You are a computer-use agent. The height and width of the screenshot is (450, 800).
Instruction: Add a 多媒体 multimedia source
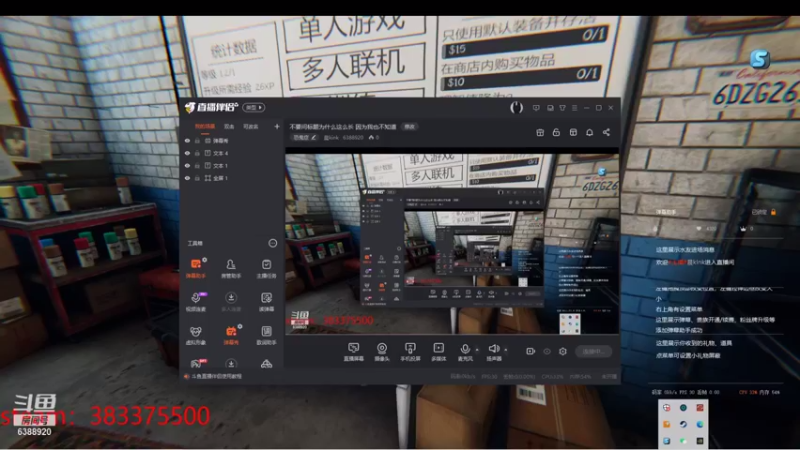pyautogui.click(x=438, y=352)
